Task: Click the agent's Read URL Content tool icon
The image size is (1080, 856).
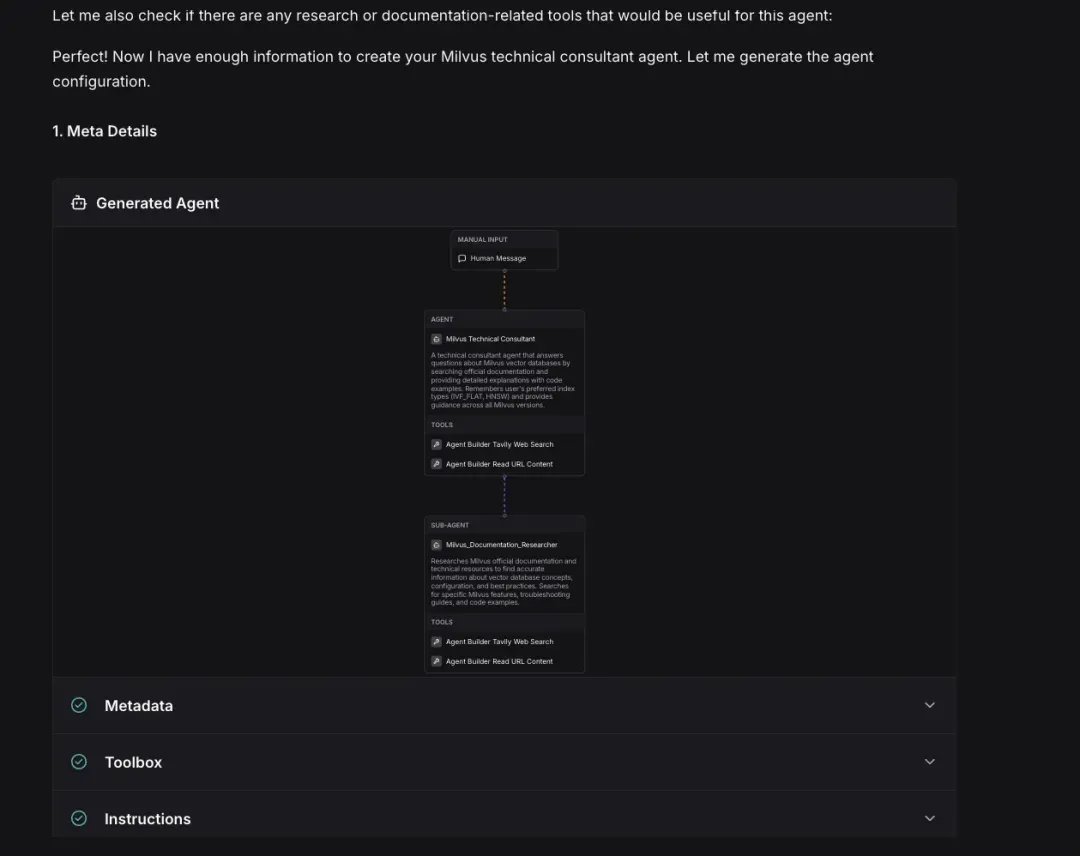Action: click(436, 464)
